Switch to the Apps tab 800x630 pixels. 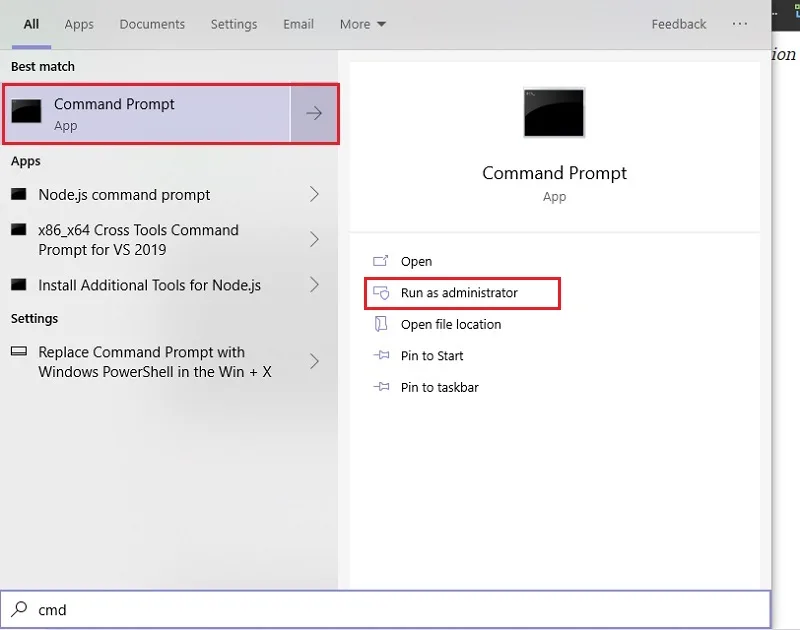click(x=79, y=24)
